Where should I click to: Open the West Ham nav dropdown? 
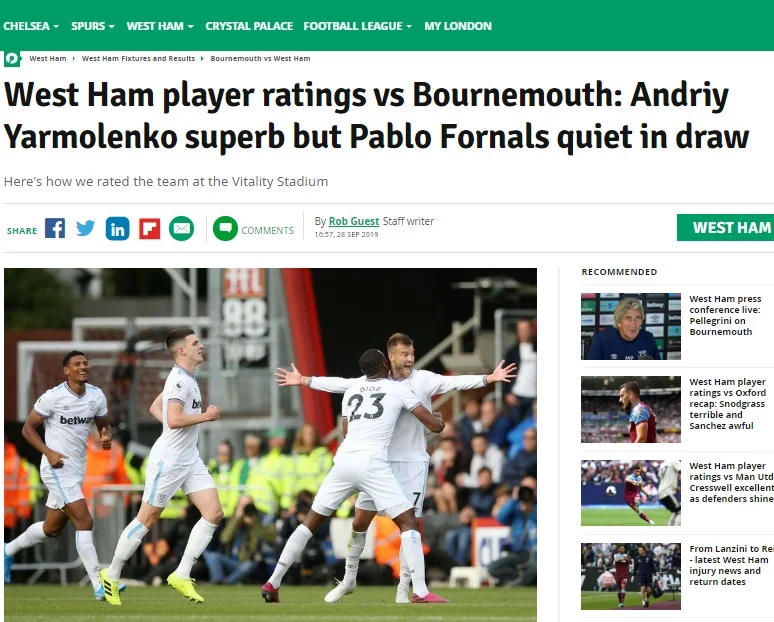tap(160, 26)
